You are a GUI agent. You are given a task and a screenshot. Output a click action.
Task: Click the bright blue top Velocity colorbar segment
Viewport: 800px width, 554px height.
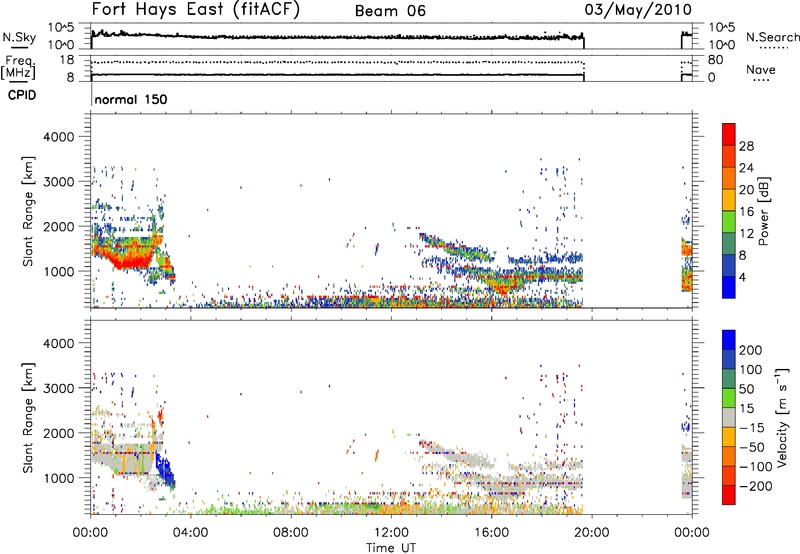[x=729, y=340]
